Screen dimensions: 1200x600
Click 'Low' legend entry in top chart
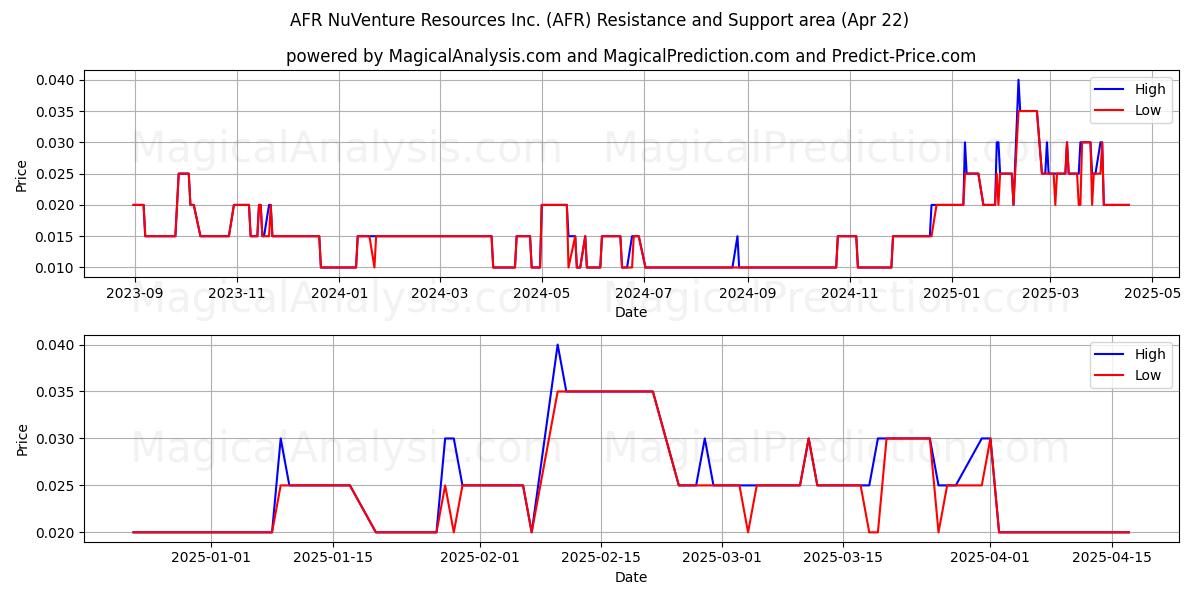1148,111
